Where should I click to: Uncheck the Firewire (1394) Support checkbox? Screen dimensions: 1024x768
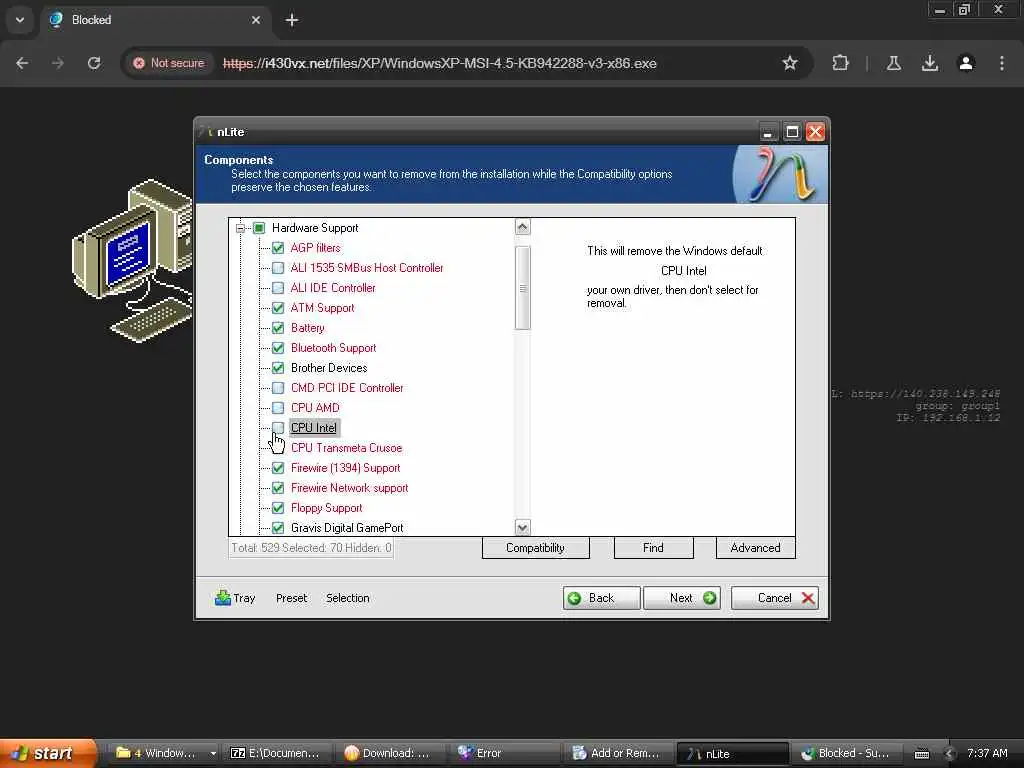[x=278, y=468]
